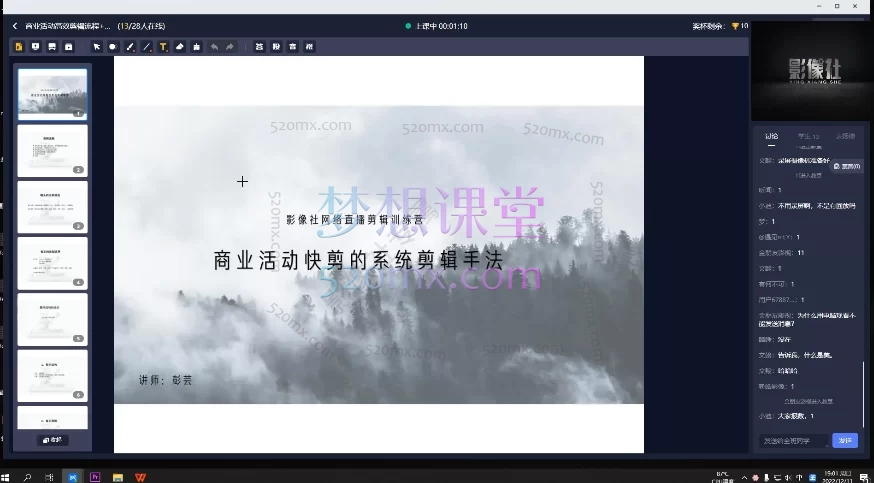Select the brush pen tool
Viewport: 874px width, 483px height.
pyautogui.click(x=130, y=47)
